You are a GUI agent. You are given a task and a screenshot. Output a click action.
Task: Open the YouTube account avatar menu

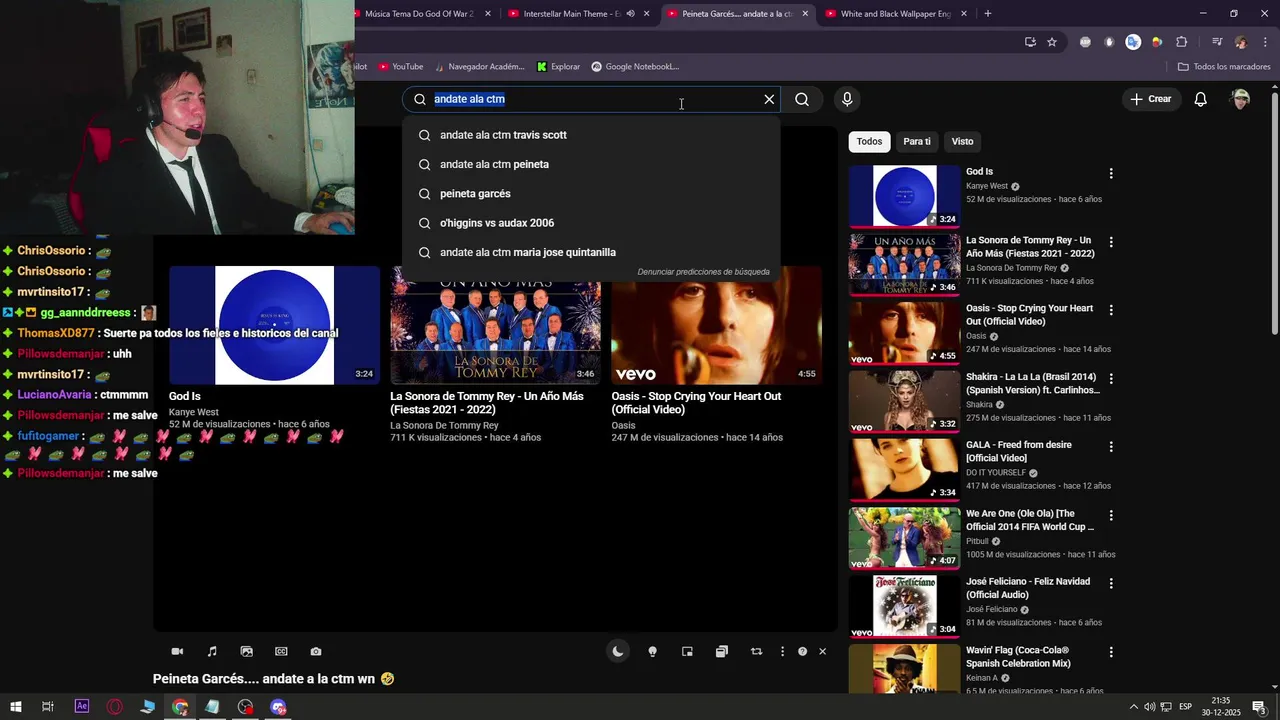1241,99
